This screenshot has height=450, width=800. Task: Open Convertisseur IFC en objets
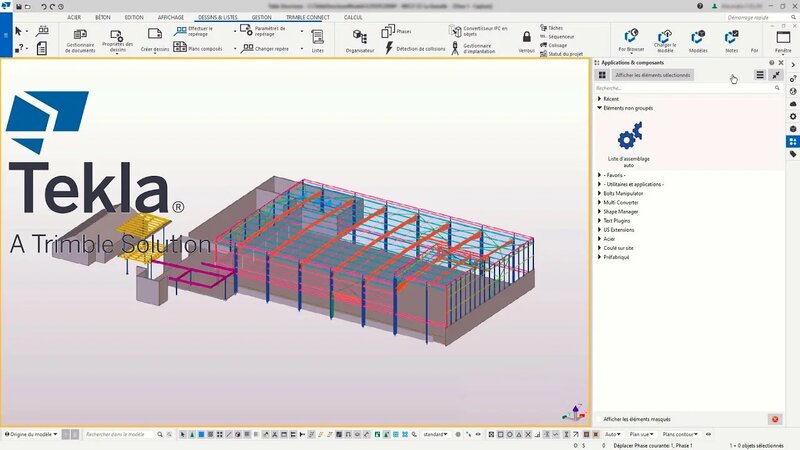478,31
